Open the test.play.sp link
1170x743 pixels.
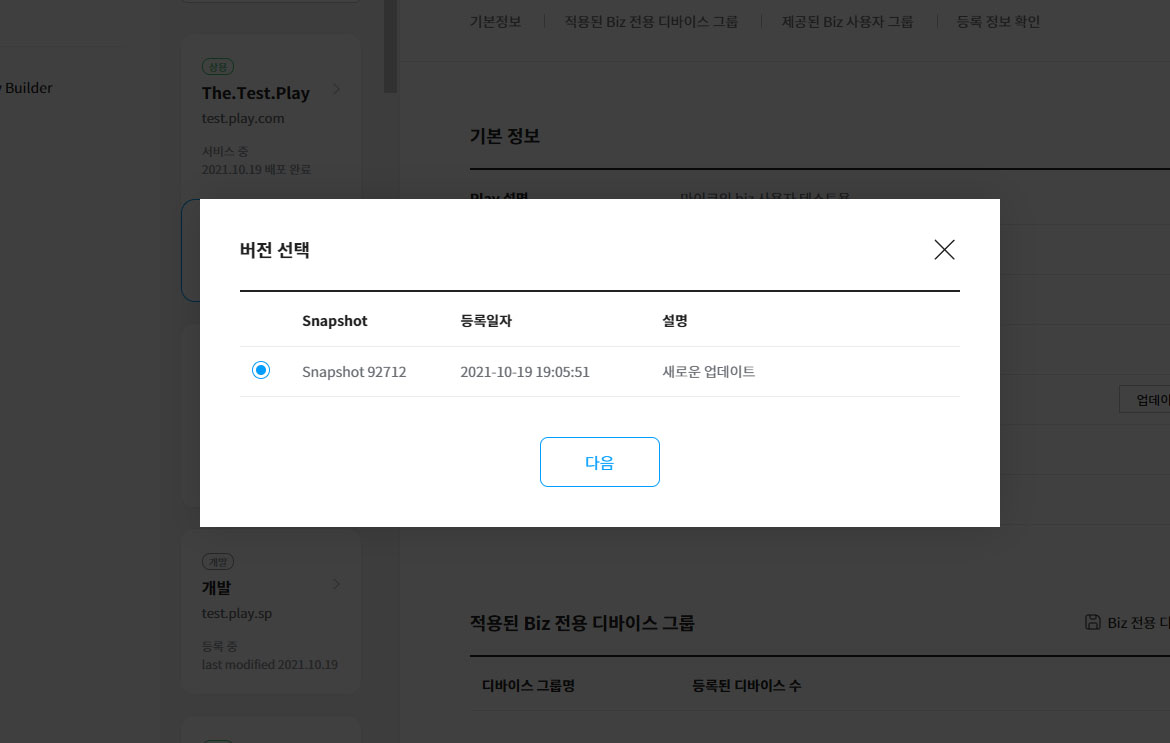237,613
